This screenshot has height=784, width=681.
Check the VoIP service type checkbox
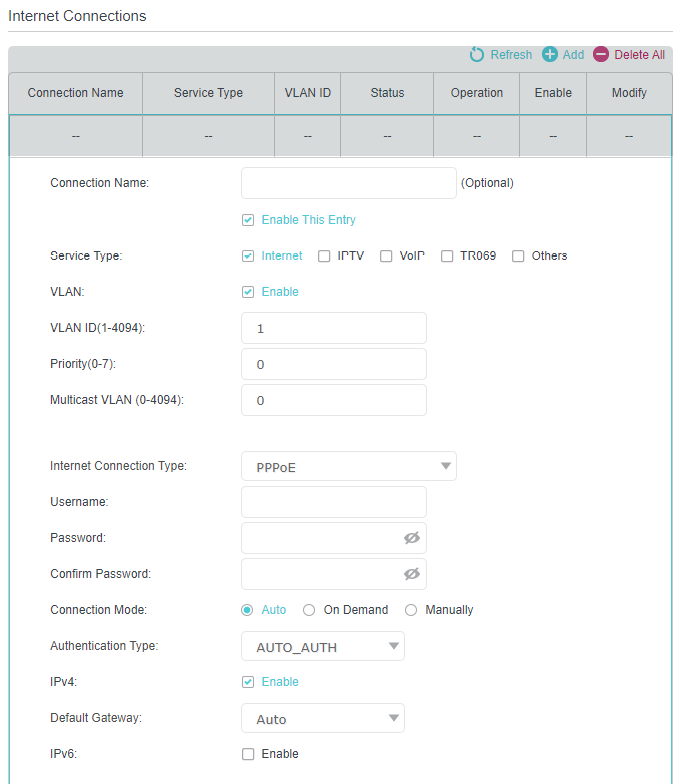[386, 256]
